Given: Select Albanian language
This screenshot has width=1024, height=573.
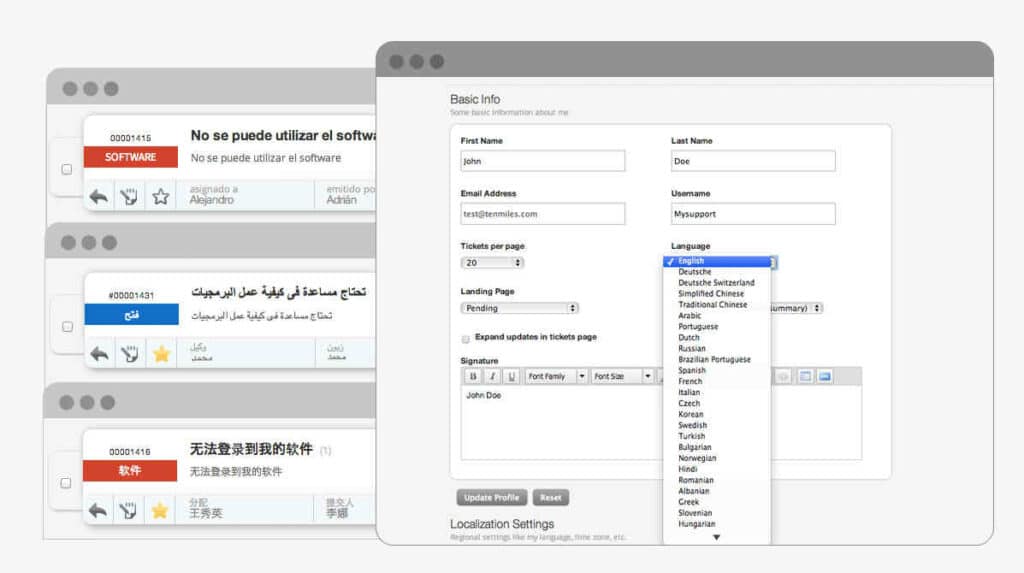Looking at the screenshot, I should [x=717, y=491].
